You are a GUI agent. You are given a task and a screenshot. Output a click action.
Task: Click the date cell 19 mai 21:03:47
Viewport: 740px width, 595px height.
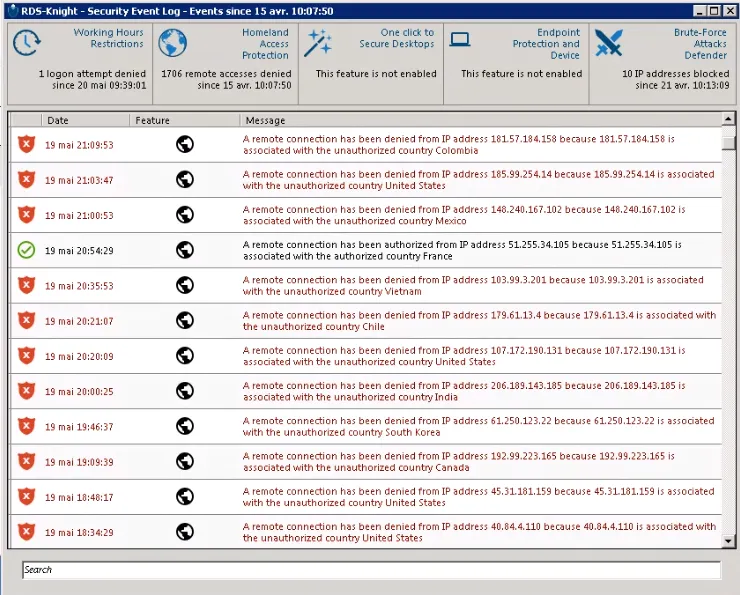tap(79, 180)
